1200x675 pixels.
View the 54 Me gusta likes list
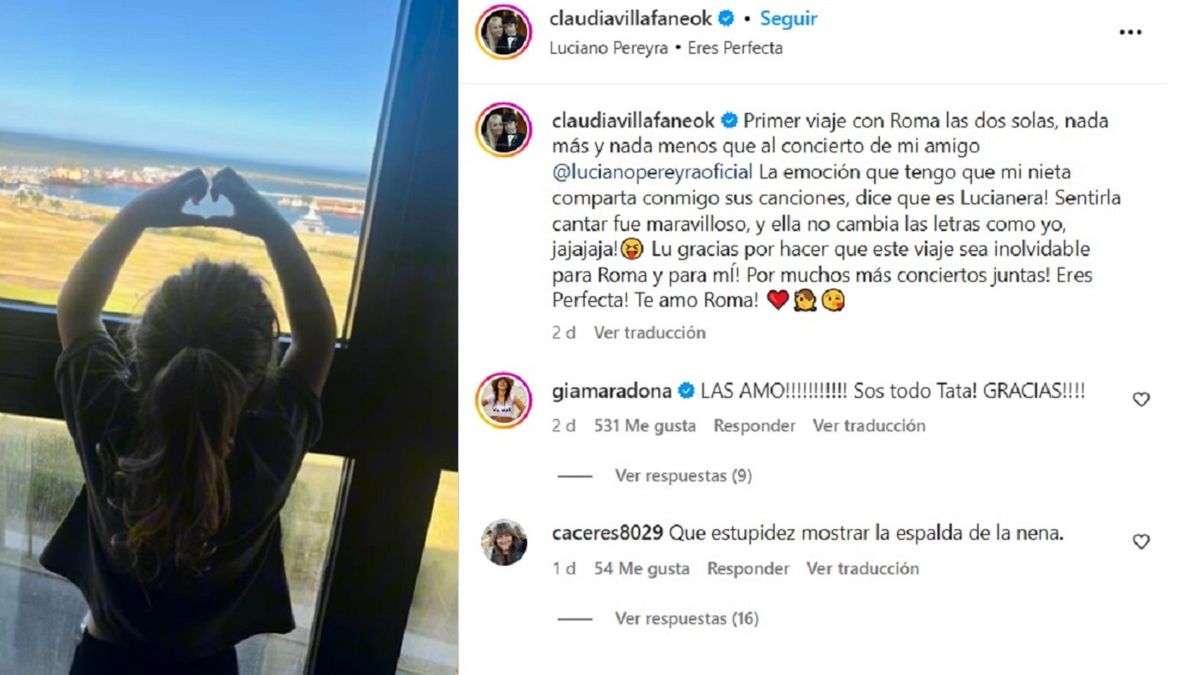pos(641,568)
